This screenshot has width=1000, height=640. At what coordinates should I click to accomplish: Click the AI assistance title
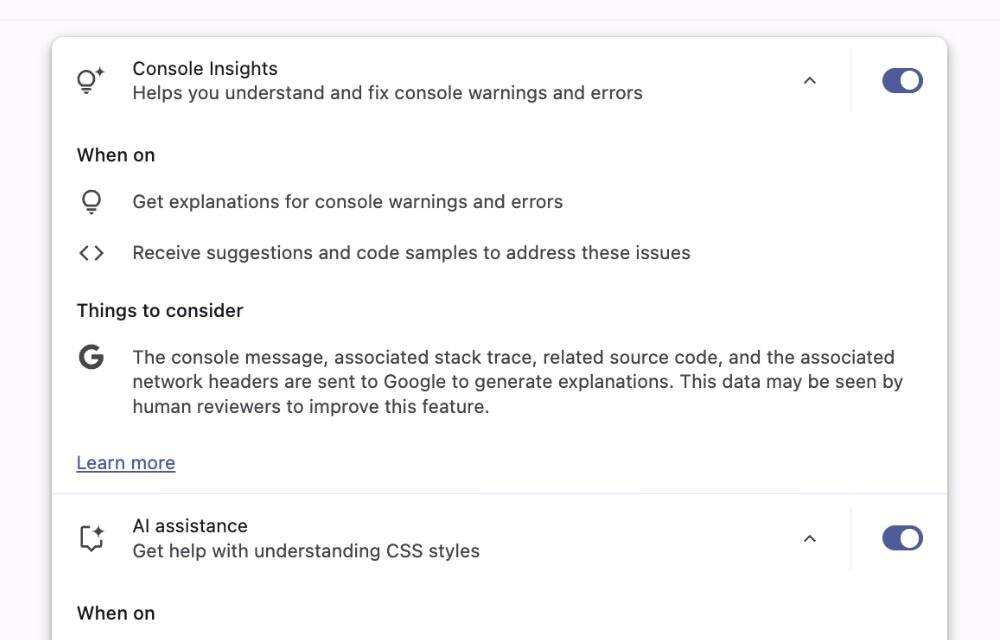(x=190, y=526)
